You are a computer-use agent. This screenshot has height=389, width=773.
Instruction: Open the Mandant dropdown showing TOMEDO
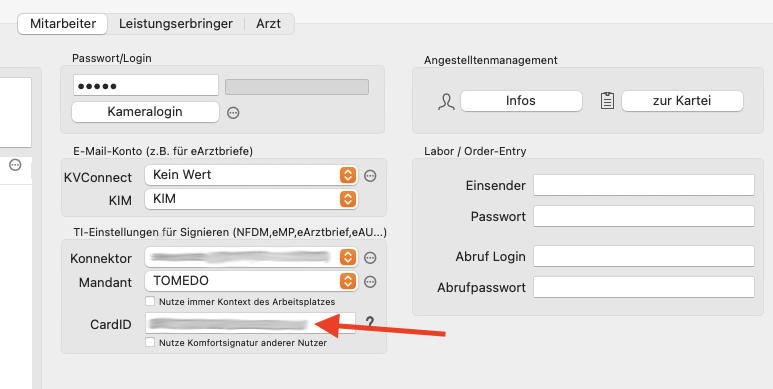click(251, 281)
